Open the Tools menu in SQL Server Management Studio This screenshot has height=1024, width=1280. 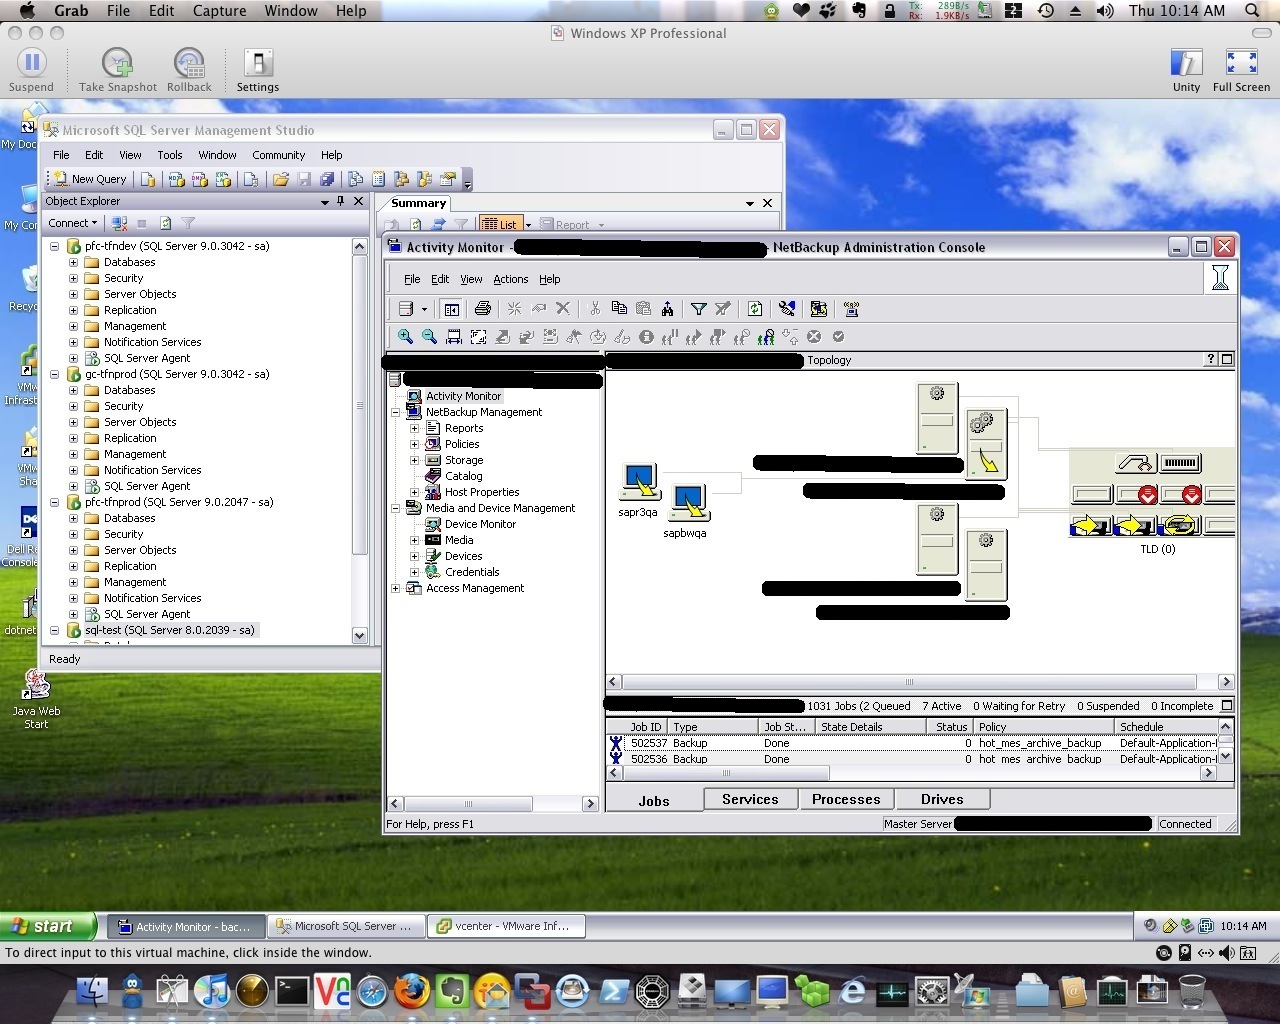170,155
